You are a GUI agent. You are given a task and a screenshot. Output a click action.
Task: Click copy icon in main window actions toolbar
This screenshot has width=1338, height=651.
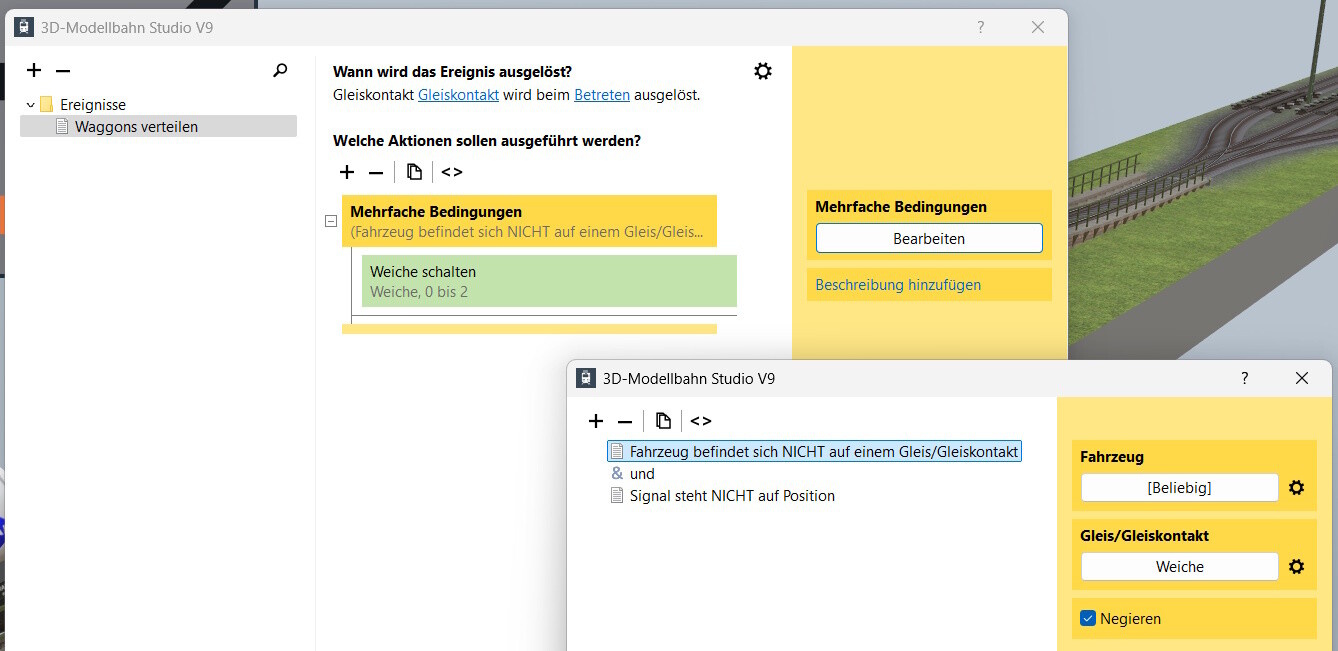[x=414, y=172]
